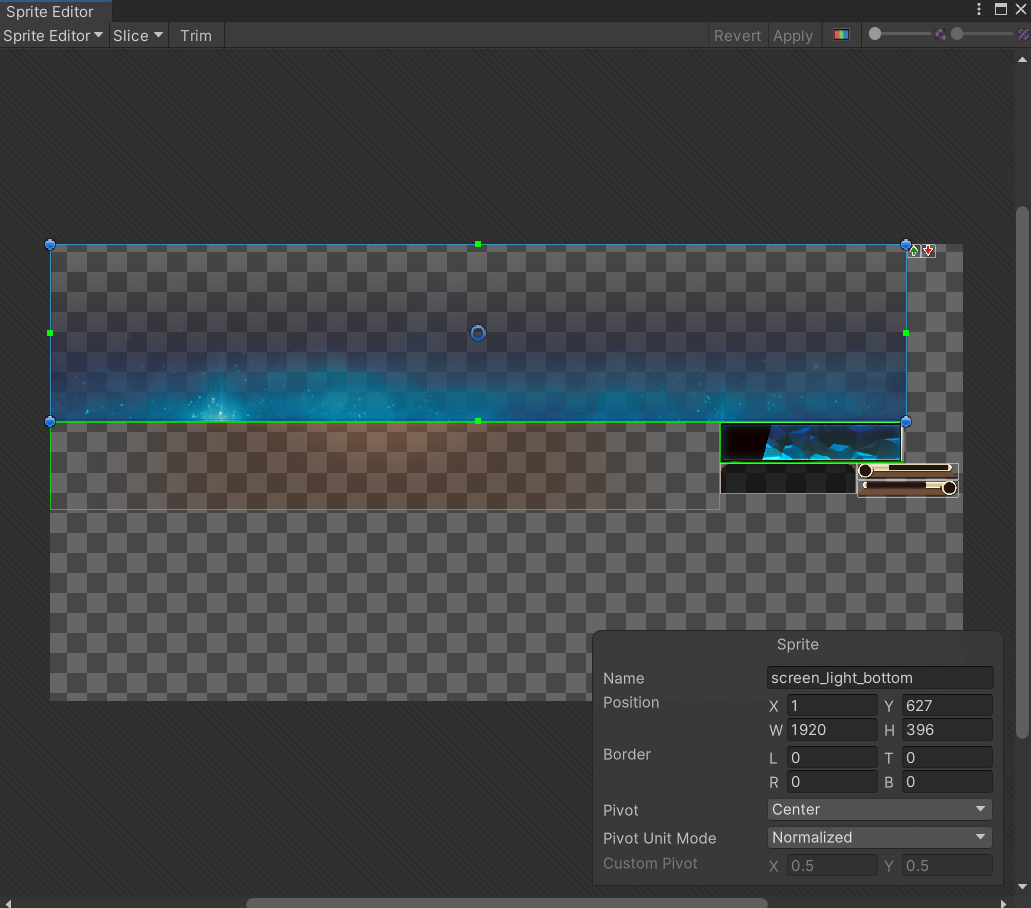Select the blue crystal banner sprite
The image size is (1031, 908).
click(x=811, y=442)
